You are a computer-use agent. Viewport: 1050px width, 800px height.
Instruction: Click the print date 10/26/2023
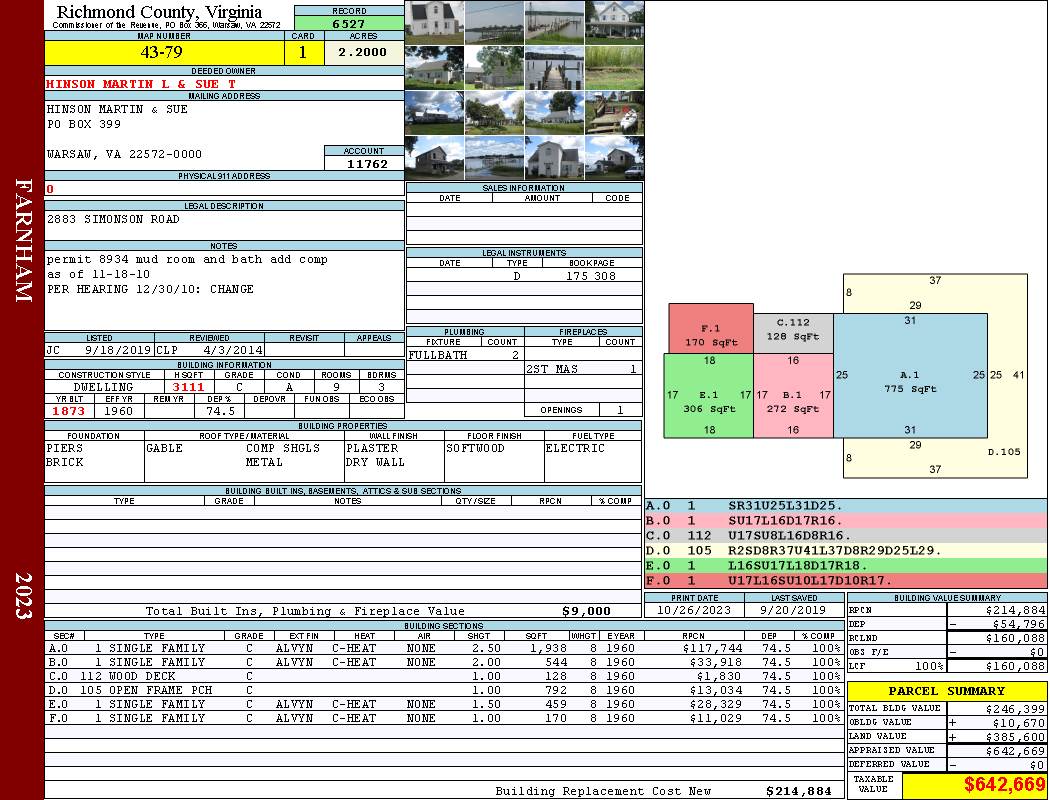point(694,611)
